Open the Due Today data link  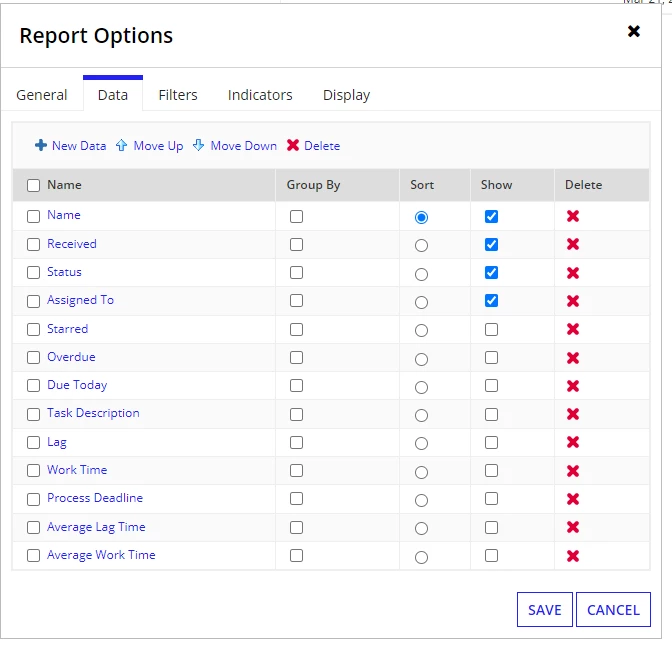[77, 385]
